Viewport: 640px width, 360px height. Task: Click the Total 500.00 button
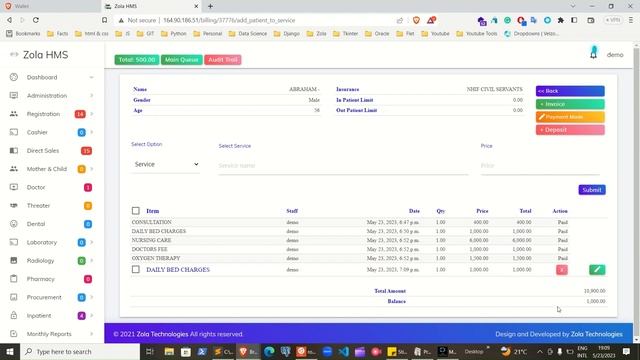[x=137, y=60]
